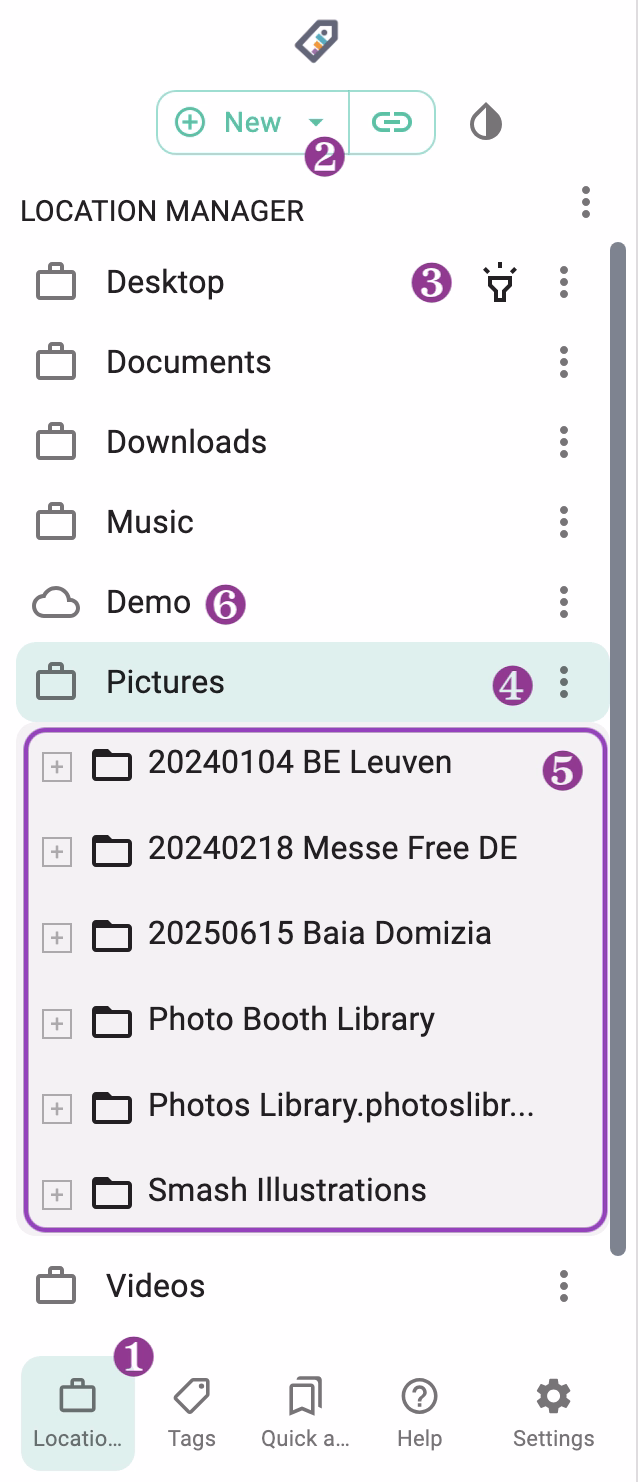Open the Quick access tab
The width and height of the screenshot is (638, 1482).
point(304,1413)
